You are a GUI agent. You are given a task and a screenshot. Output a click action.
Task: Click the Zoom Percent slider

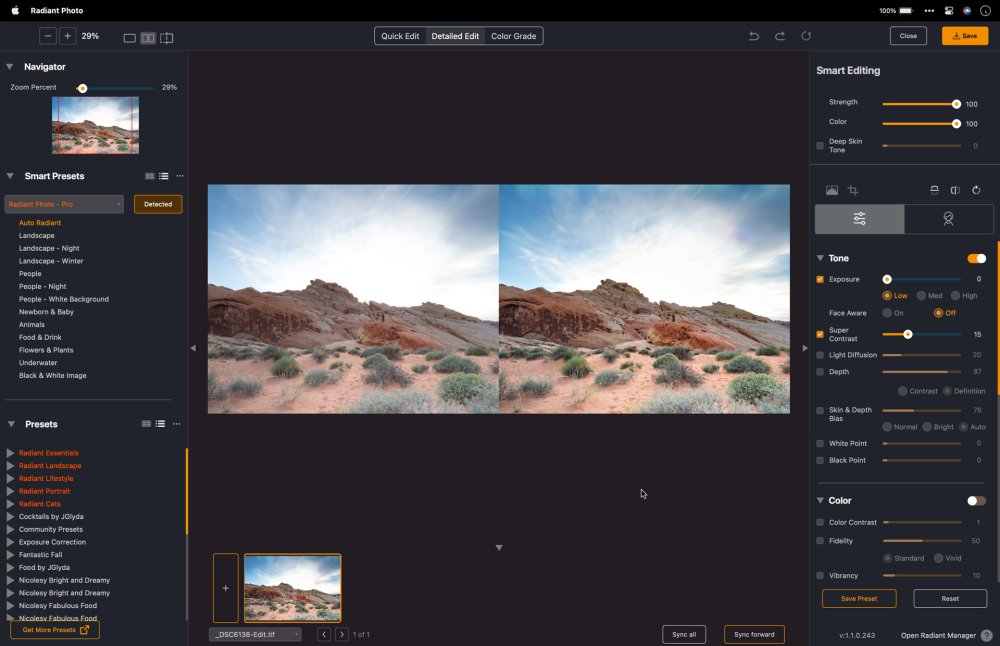point(115,88)
